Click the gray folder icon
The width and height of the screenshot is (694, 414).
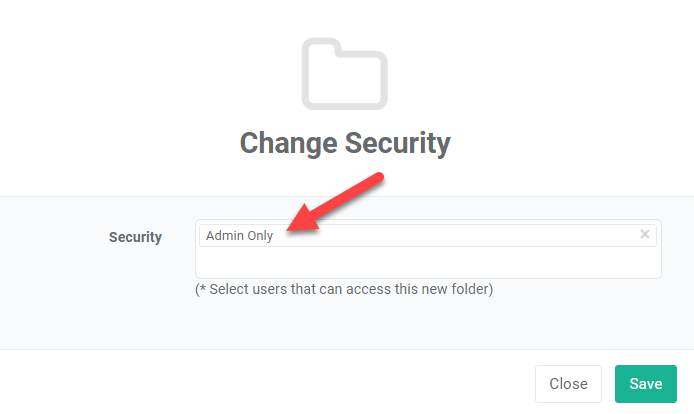[344, 74]
